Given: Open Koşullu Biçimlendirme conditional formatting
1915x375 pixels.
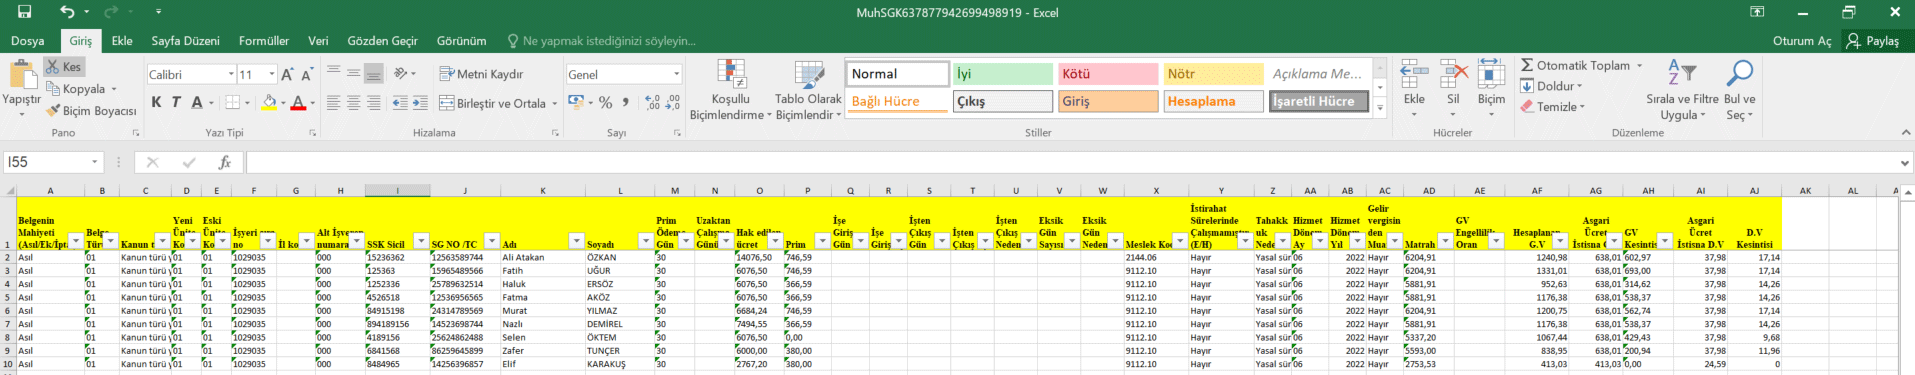Looking at the screenshot, I should pyautogui.click(x=730, y=89).
